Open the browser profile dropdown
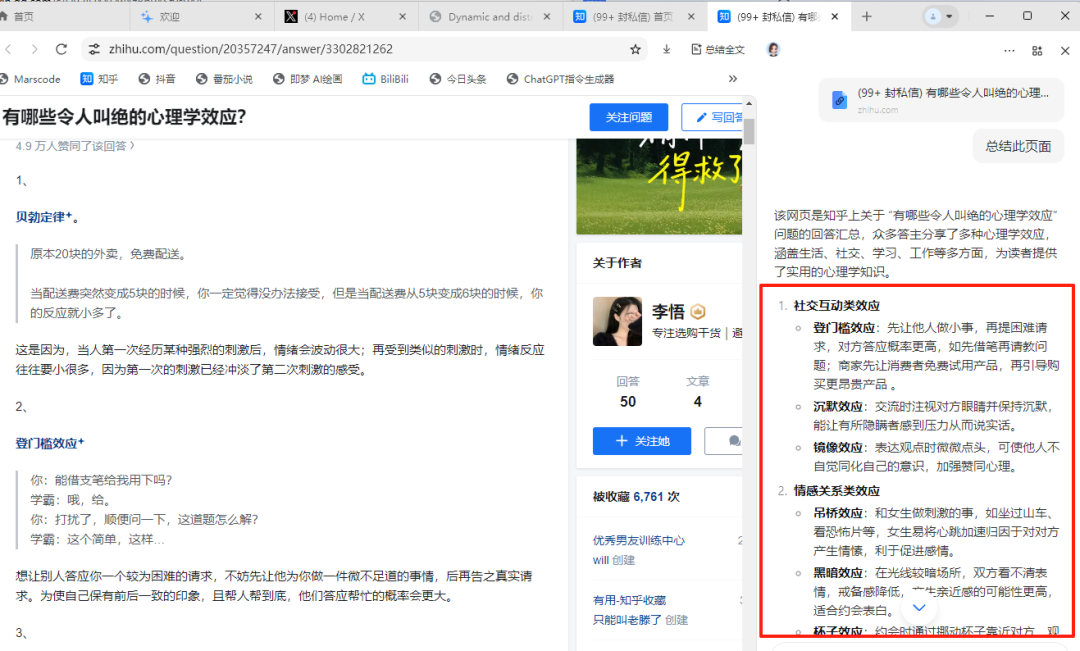 point(939,17)
